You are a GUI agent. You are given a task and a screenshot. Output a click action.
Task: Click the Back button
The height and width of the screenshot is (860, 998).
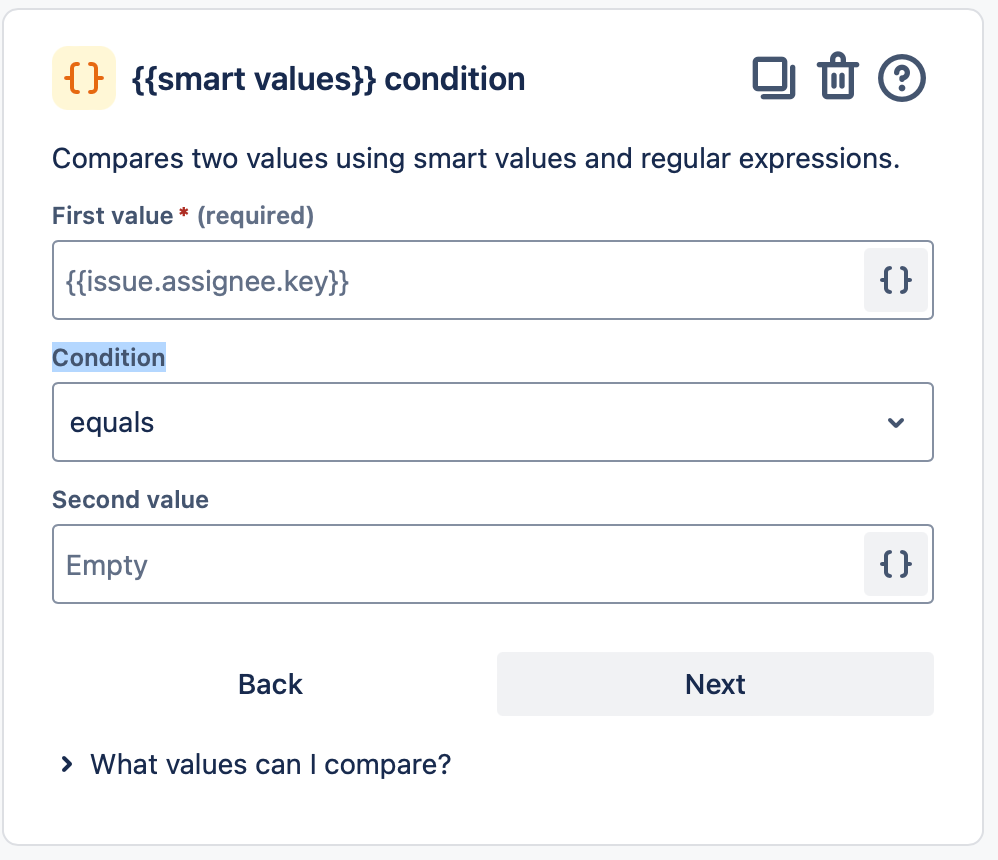click(x=269, y=684)
